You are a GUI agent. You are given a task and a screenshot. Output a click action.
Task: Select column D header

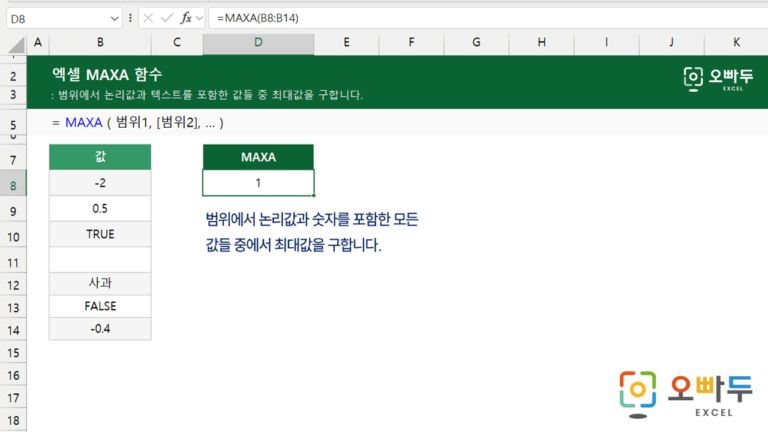coord(258,43)
